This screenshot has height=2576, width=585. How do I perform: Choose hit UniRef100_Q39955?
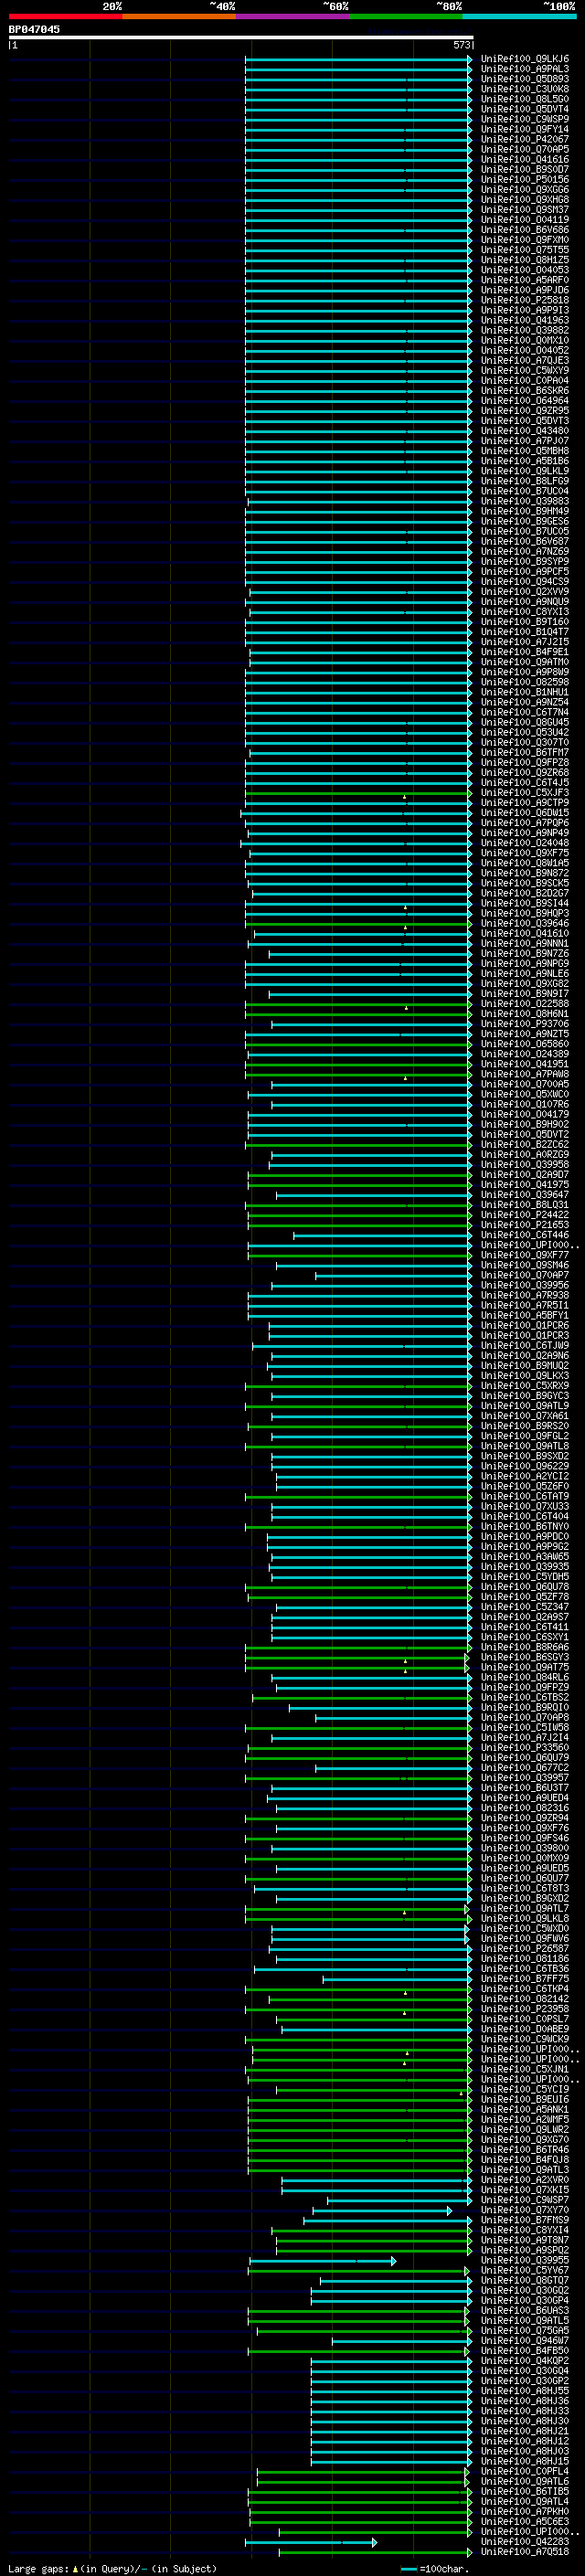point(525,2260)
